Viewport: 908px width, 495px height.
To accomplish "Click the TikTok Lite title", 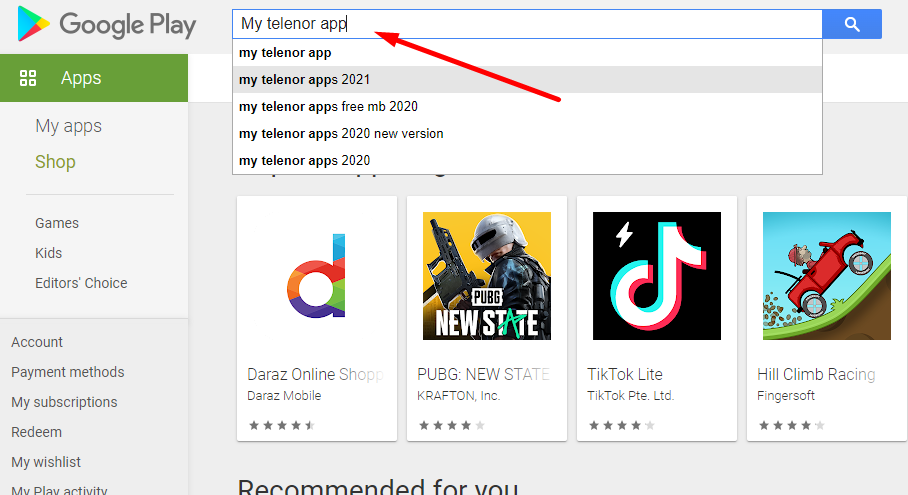I will (625, 375).
